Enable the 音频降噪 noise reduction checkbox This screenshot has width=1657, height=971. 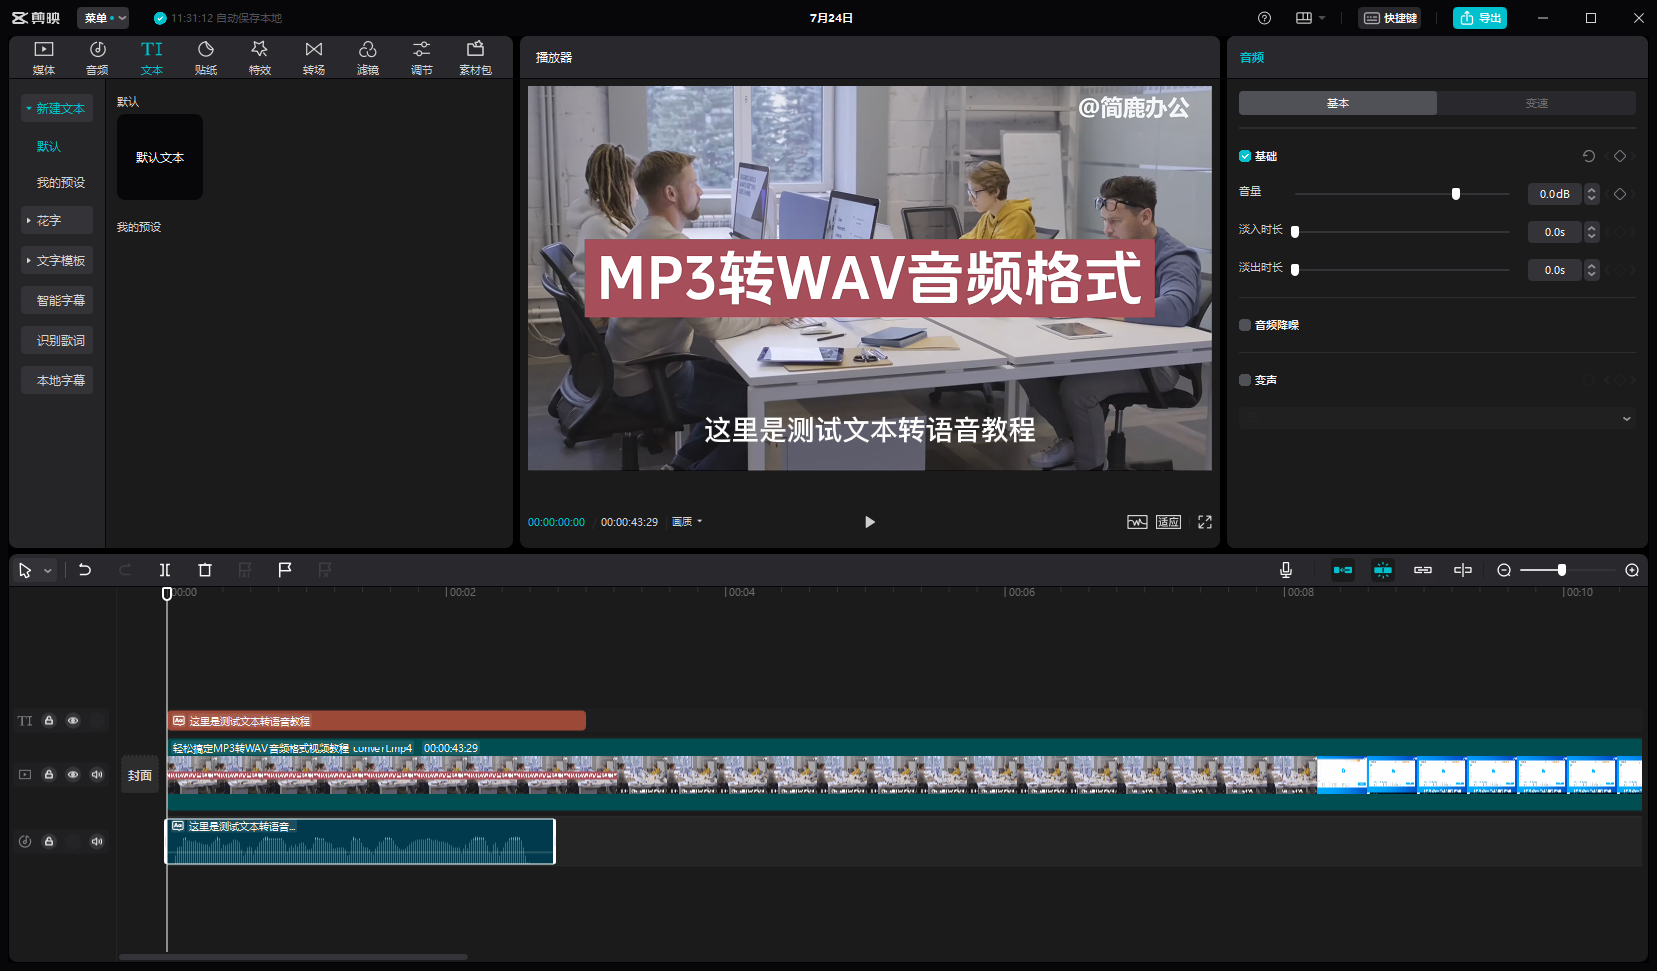(1245, 325)
